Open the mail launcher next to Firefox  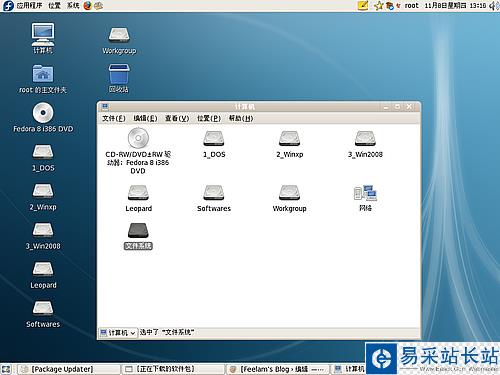(98, 5)
